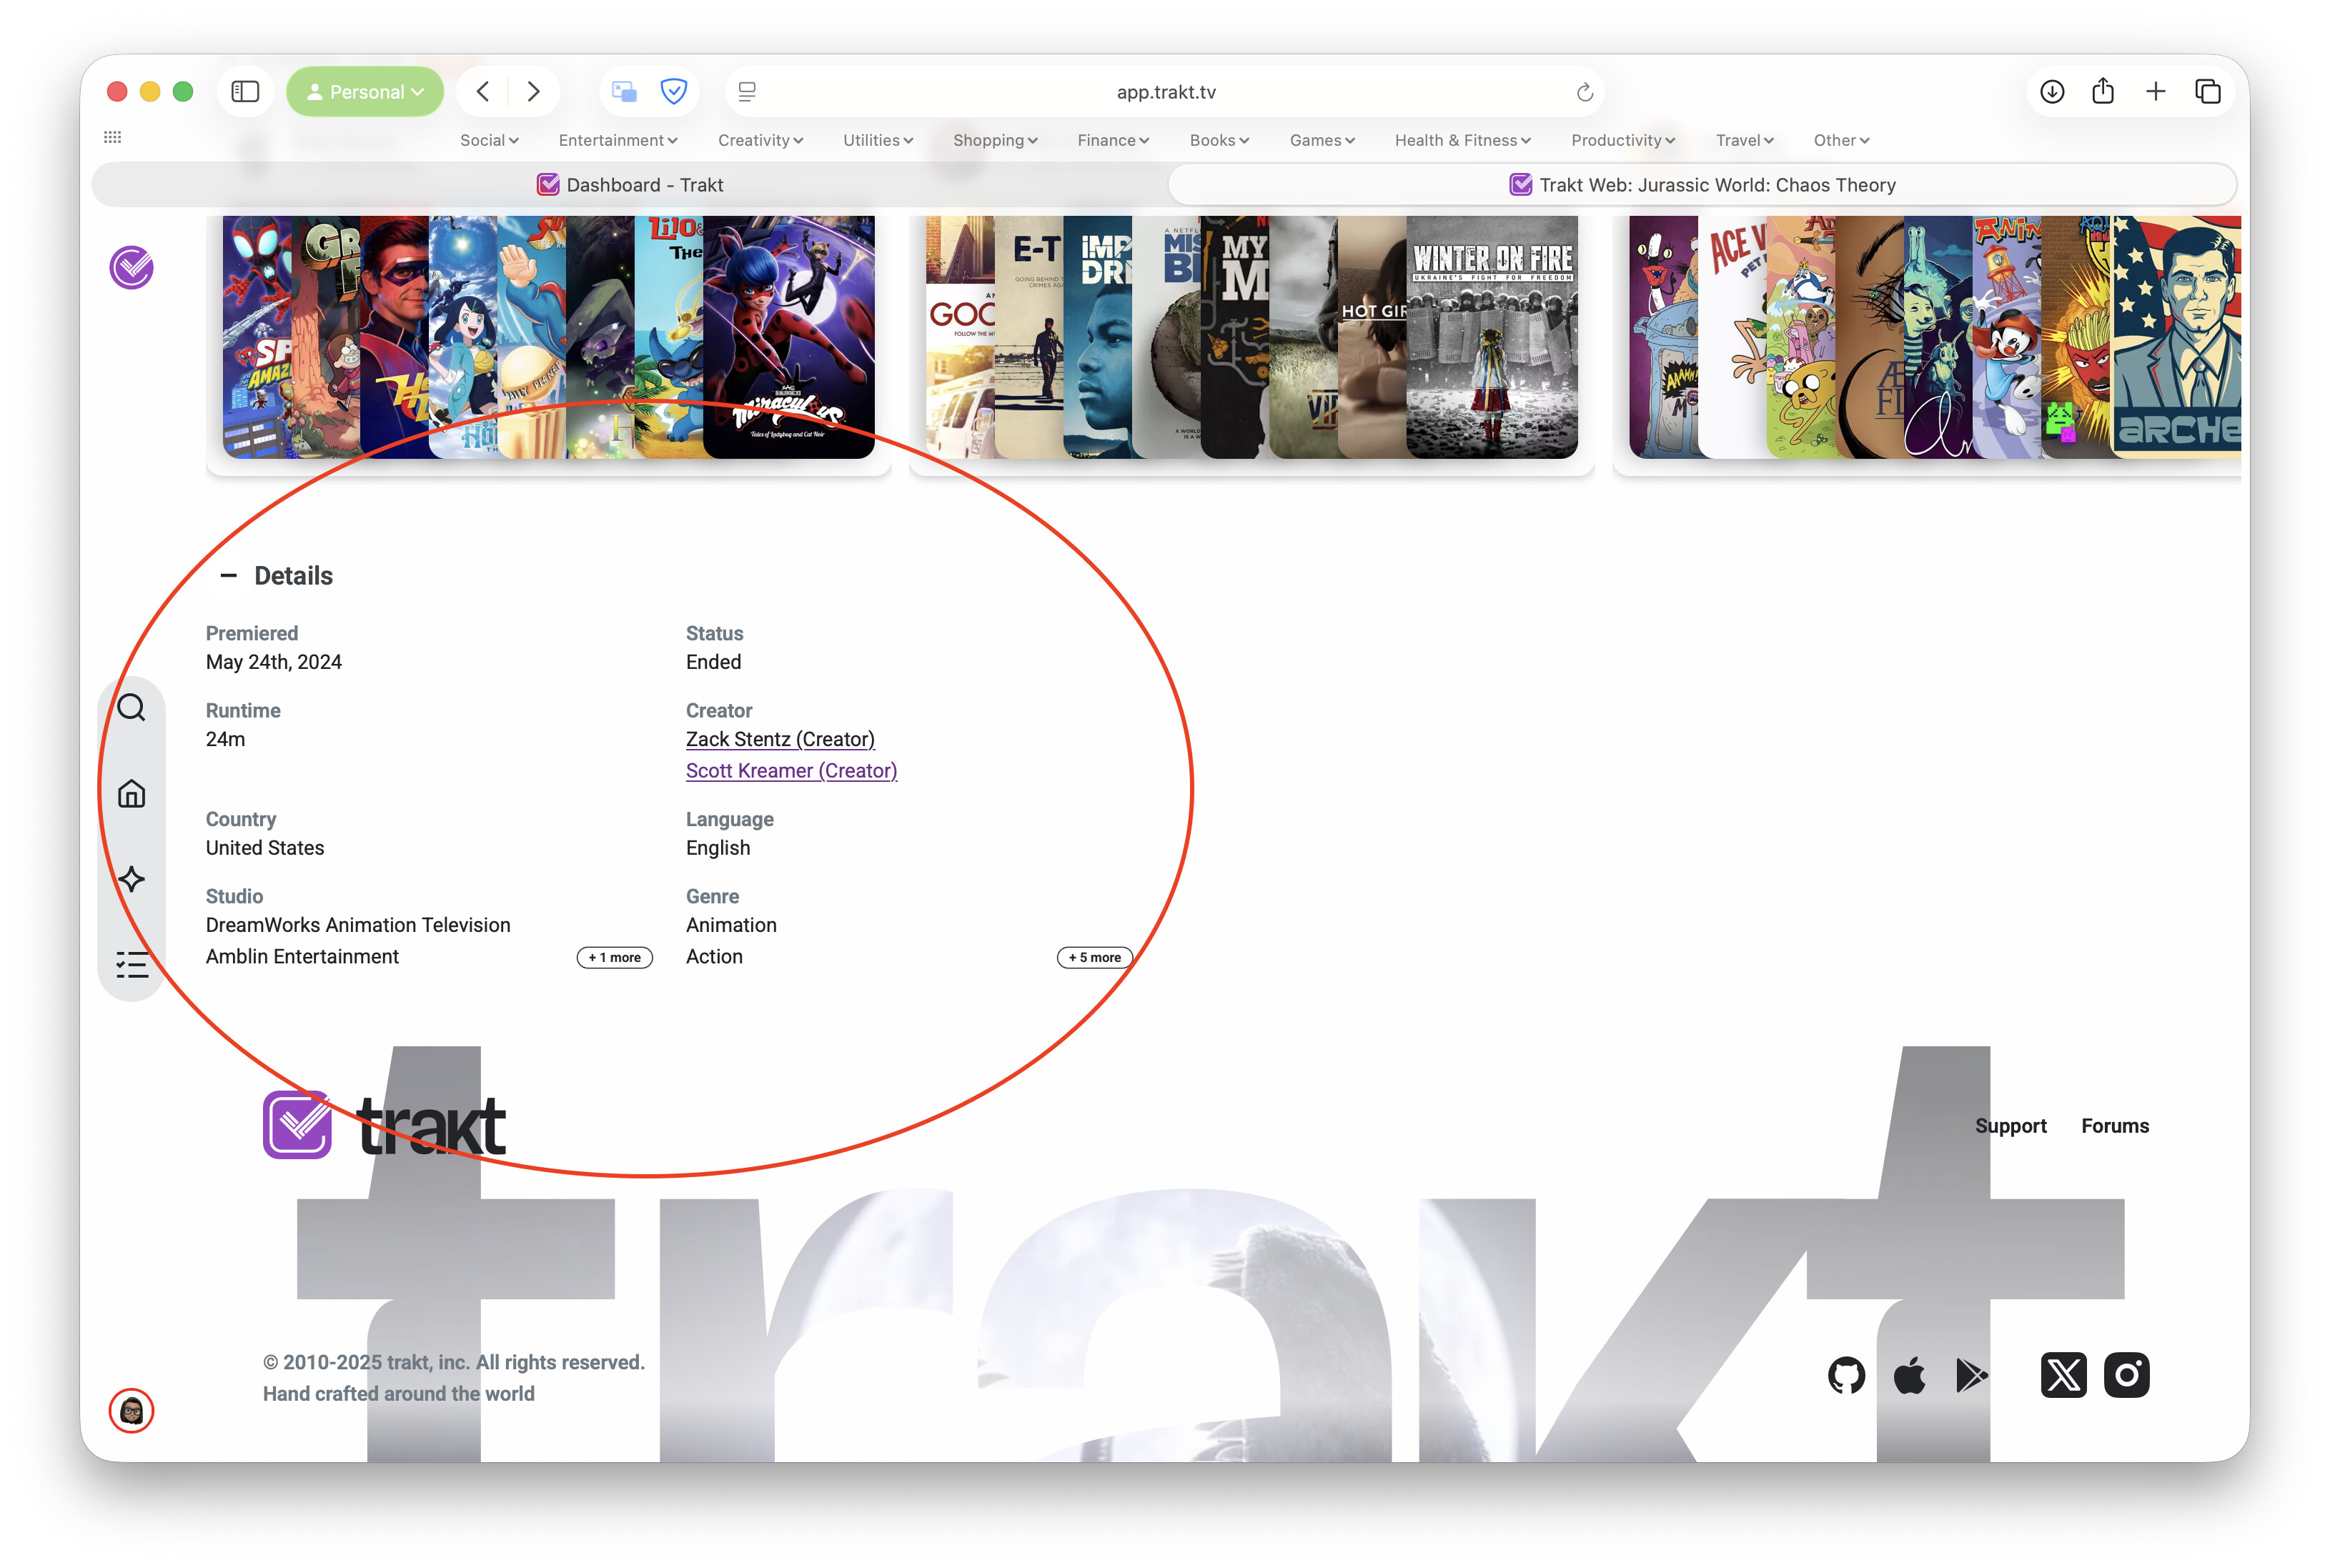
Task: Open the Trakt search icon in sidebar
Action: coord(131,708)
